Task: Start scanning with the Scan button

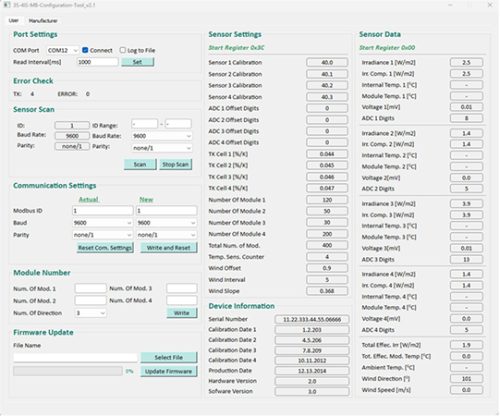Action: pyautogui.click(x=140, y=164)
